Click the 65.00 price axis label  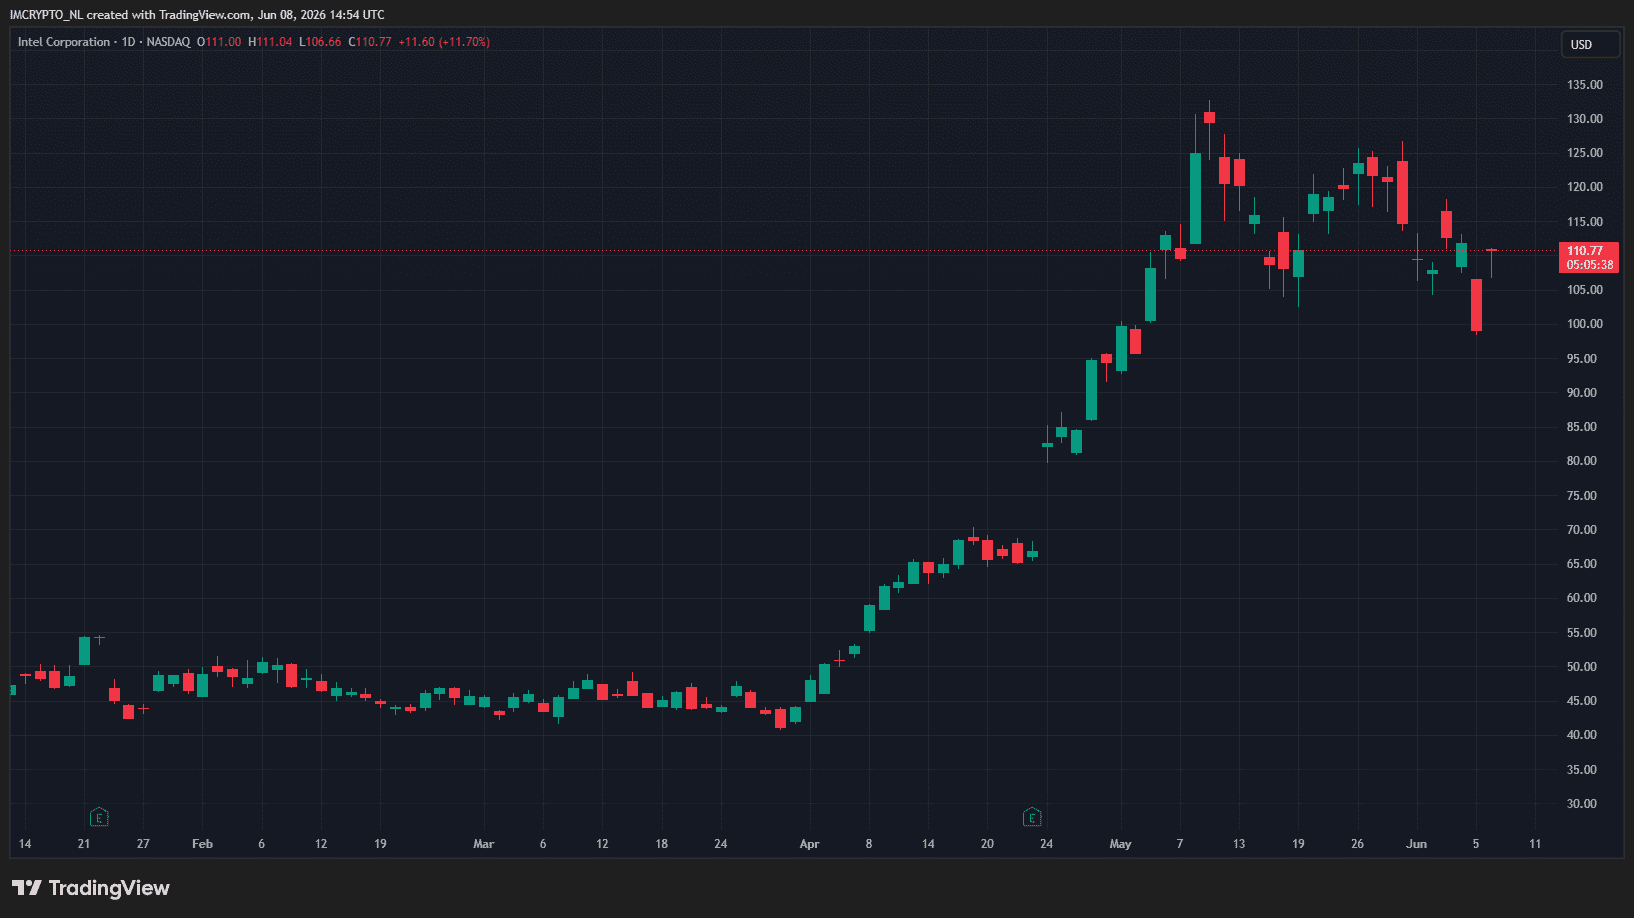[1582, 564]
